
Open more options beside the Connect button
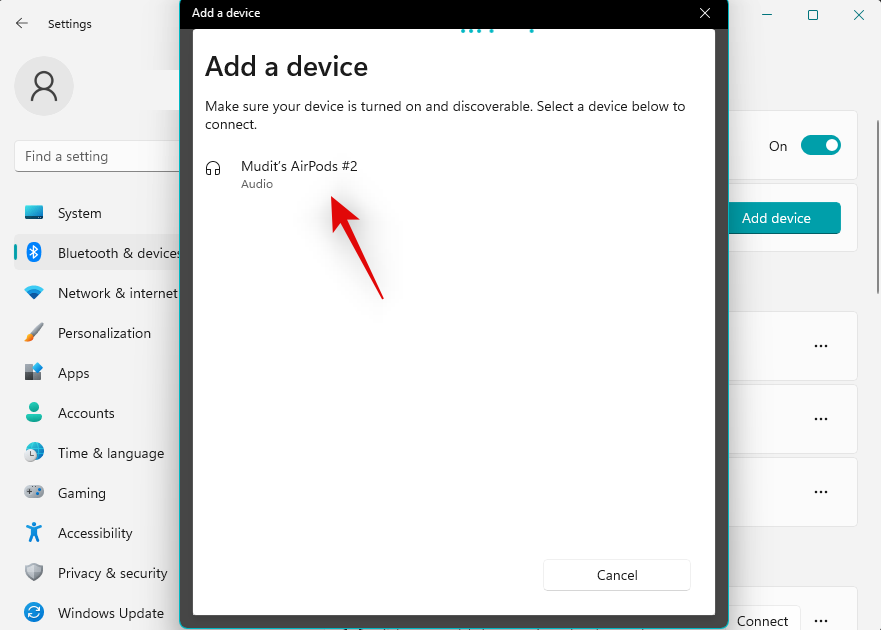[821, 620]
